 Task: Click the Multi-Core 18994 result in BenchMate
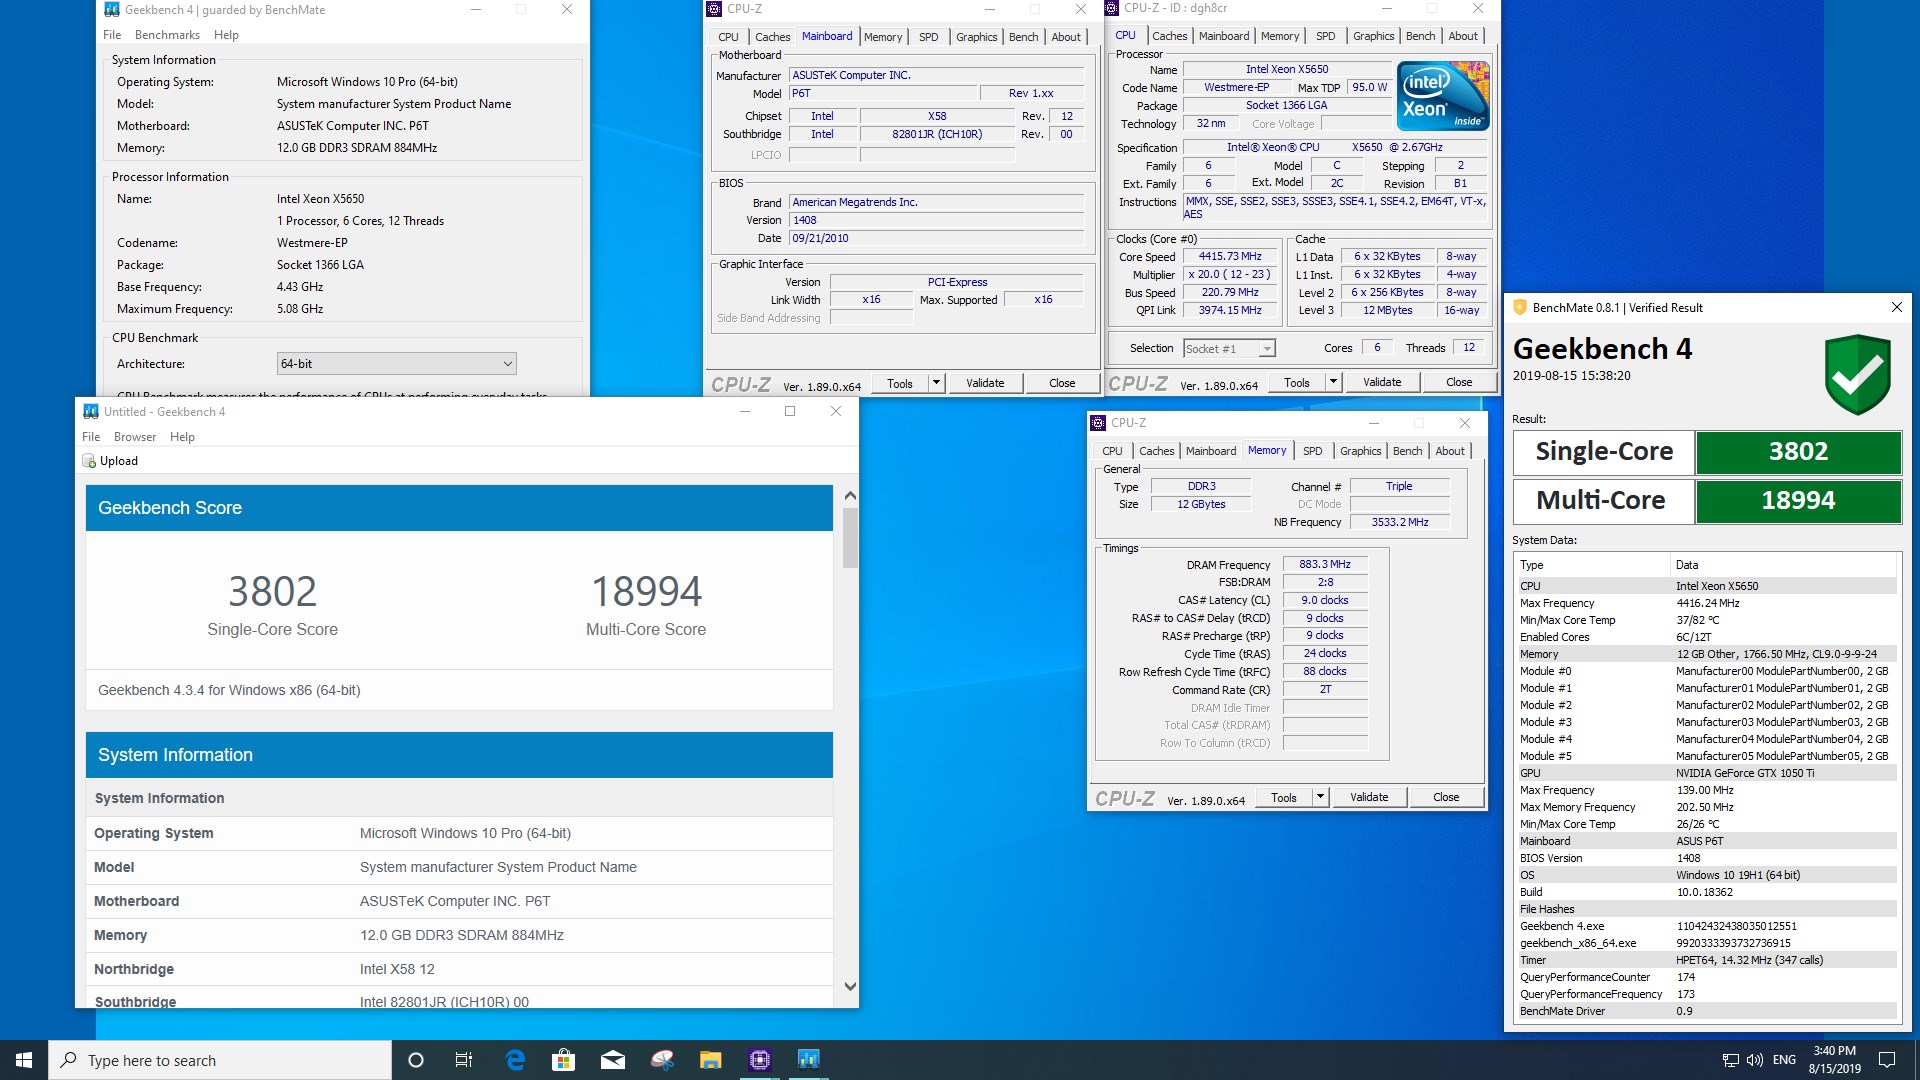(x=1798, y=501)
